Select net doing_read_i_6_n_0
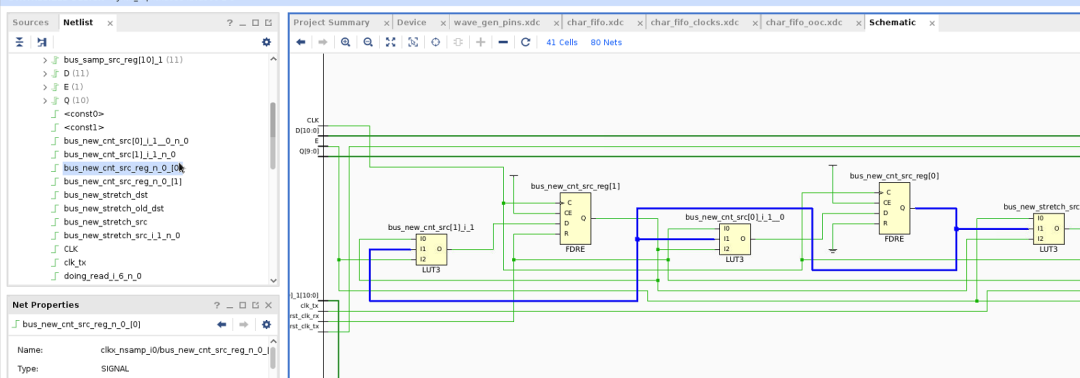 pyautogui.click(x=103, y=276)
